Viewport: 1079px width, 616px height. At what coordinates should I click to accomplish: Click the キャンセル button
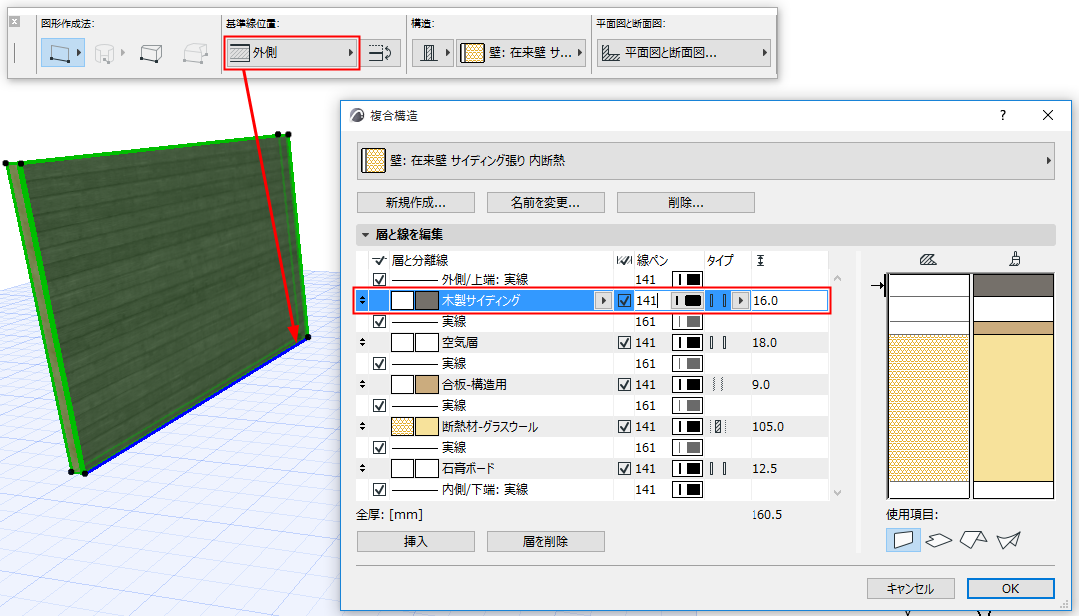pos(910,588)
